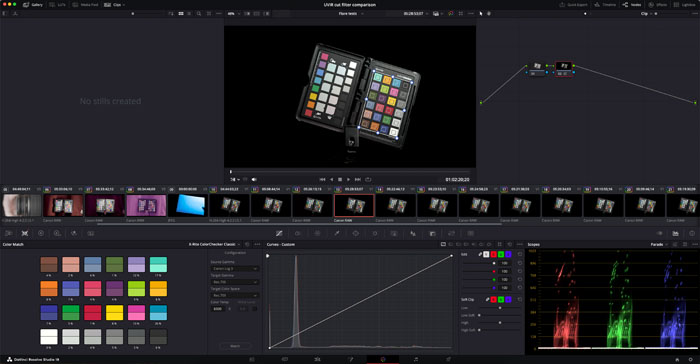Jump to last frame in viewer transport
This screenshot has height=364, width=700.
(x=358, y=179)
